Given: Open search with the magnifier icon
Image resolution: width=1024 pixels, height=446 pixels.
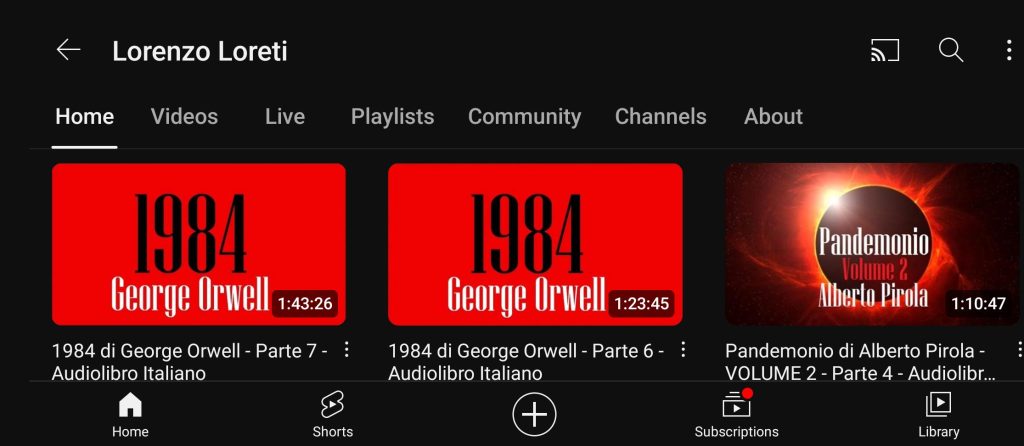Looking at the screenshot, I should 950,50.
